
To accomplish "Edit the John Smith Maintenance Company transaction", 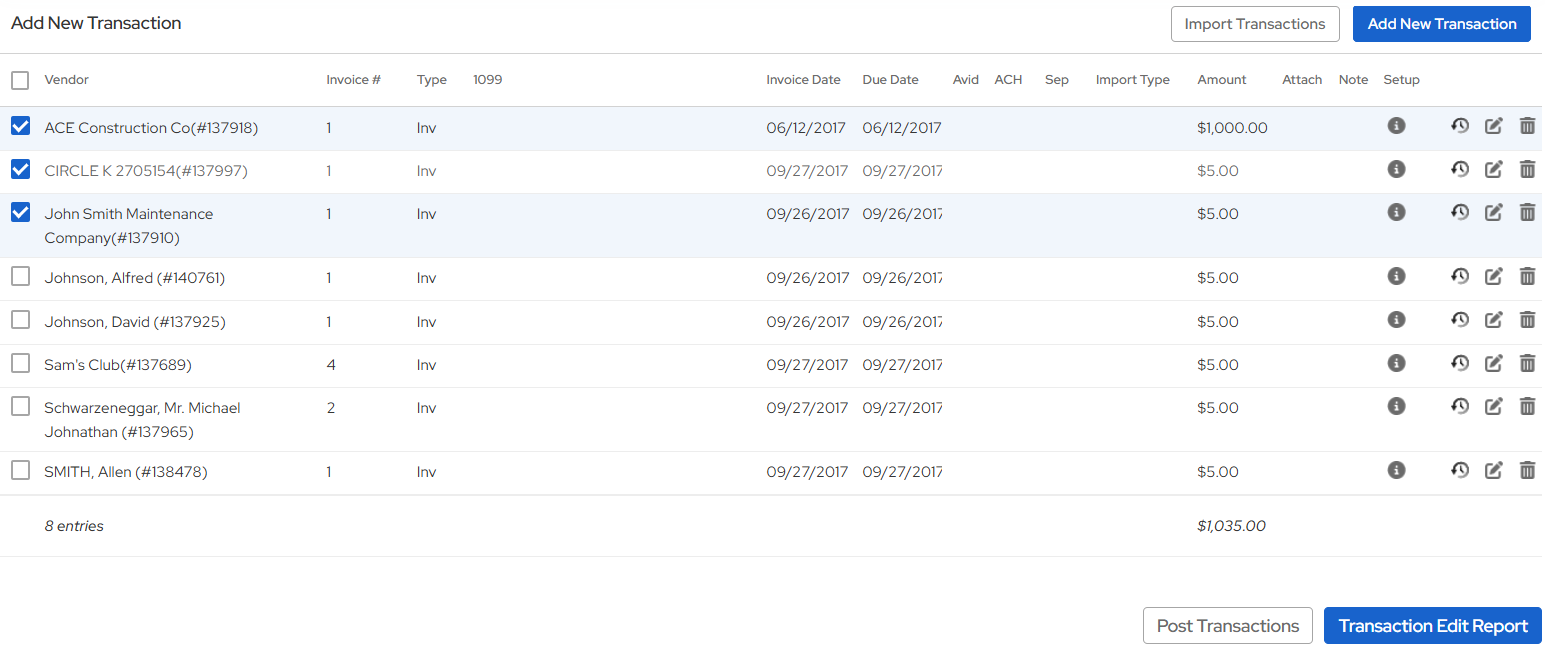I will pyautogui.click(x=1493, y=212).
